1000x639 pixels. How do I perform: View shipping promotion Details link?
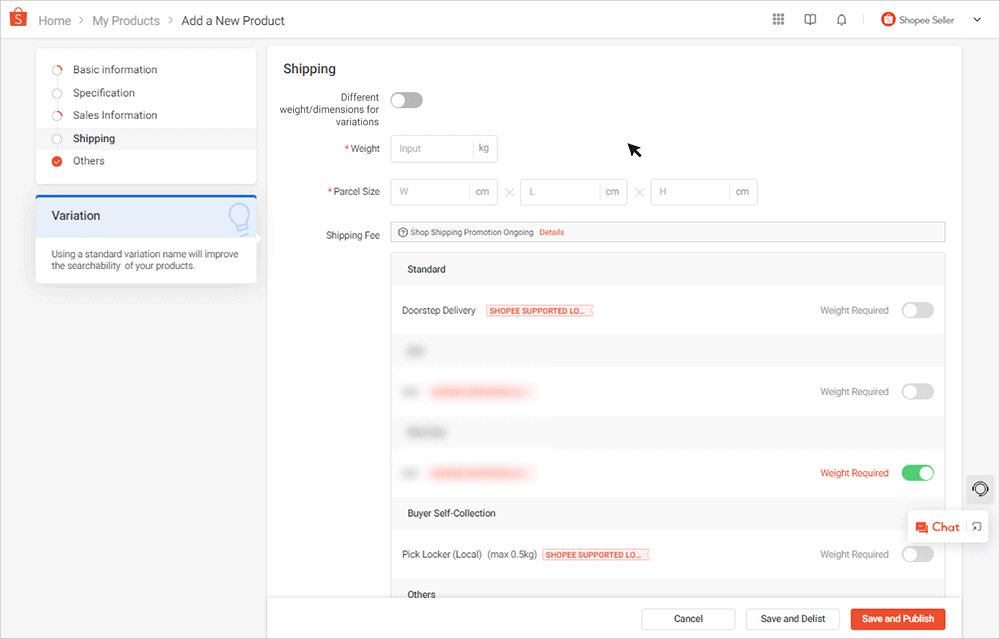coord(552,231)
